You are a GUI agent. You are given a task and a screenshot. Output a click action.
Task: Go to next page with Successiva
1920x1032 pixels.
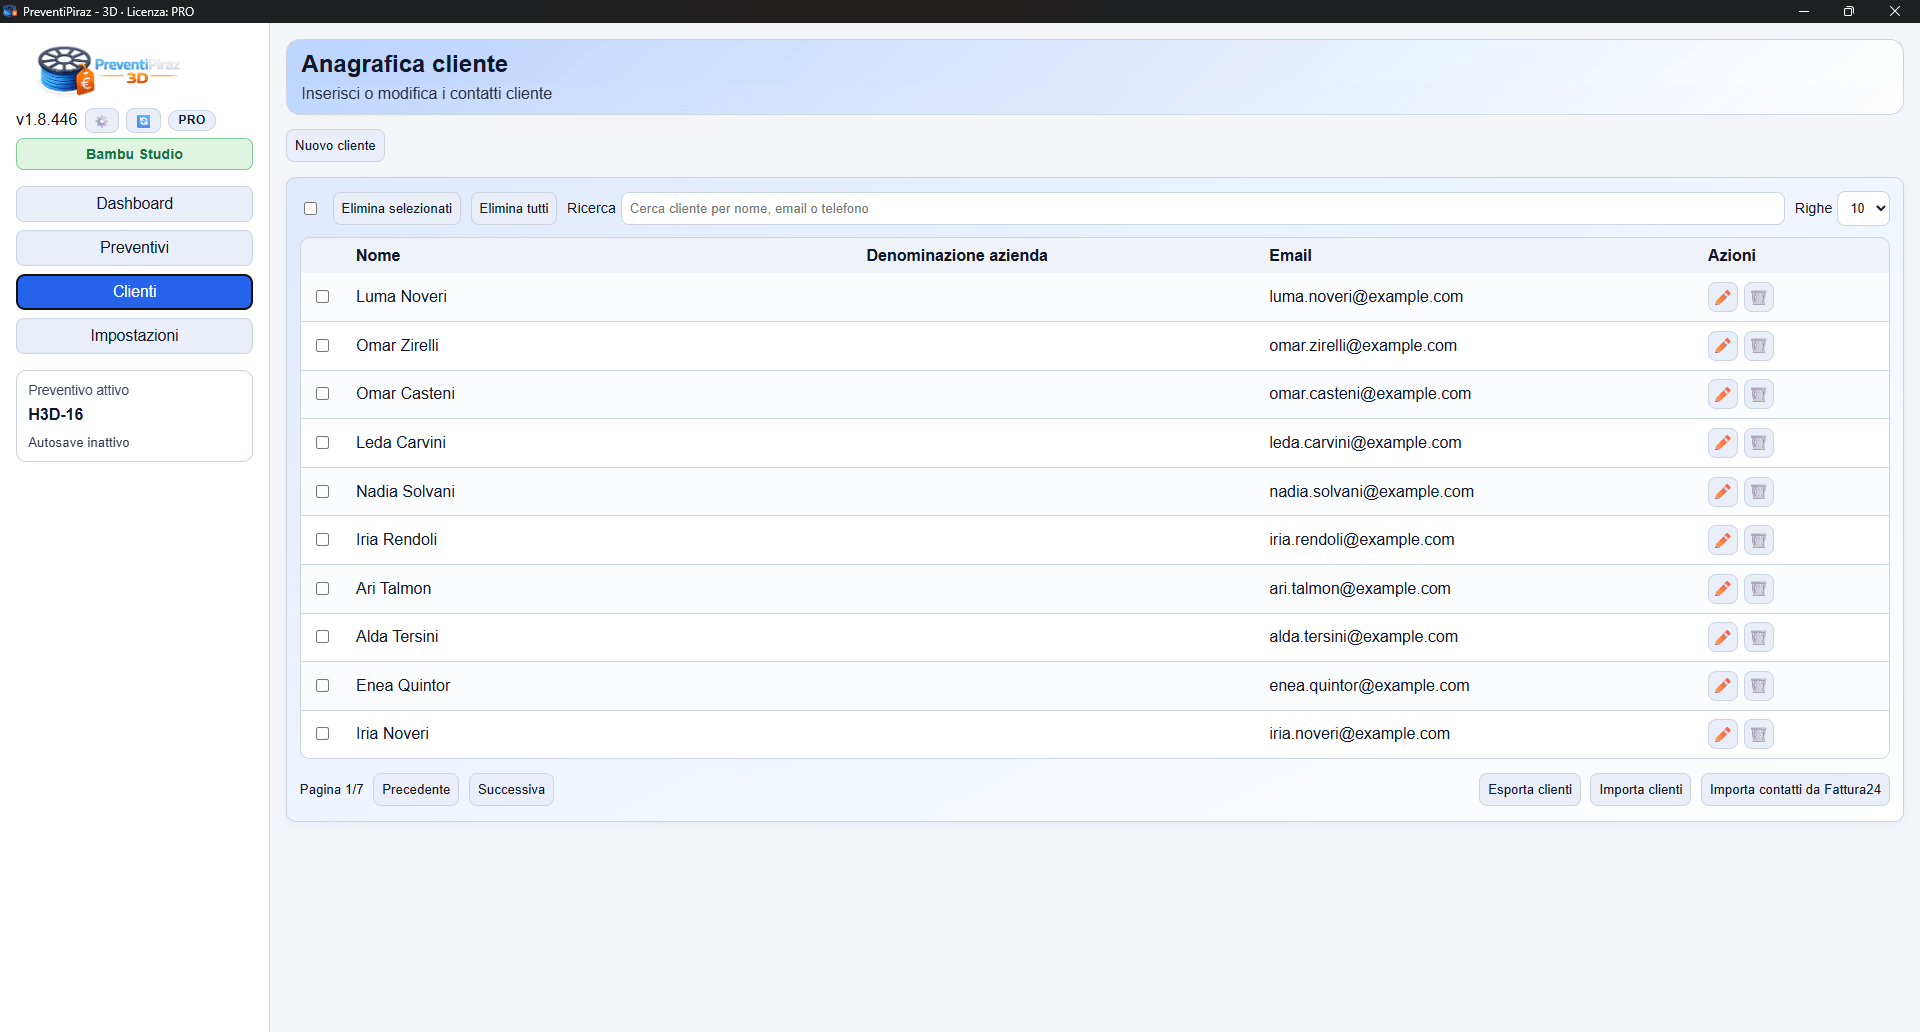(x=511, y=790)
